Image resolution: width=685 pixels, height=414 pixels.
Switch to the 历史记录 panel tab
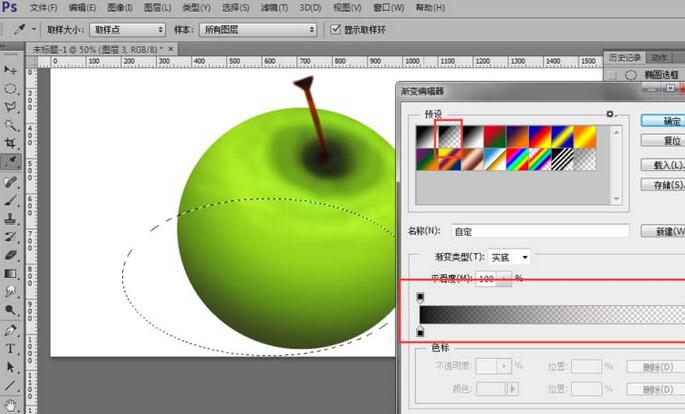[x=624, y=57]
